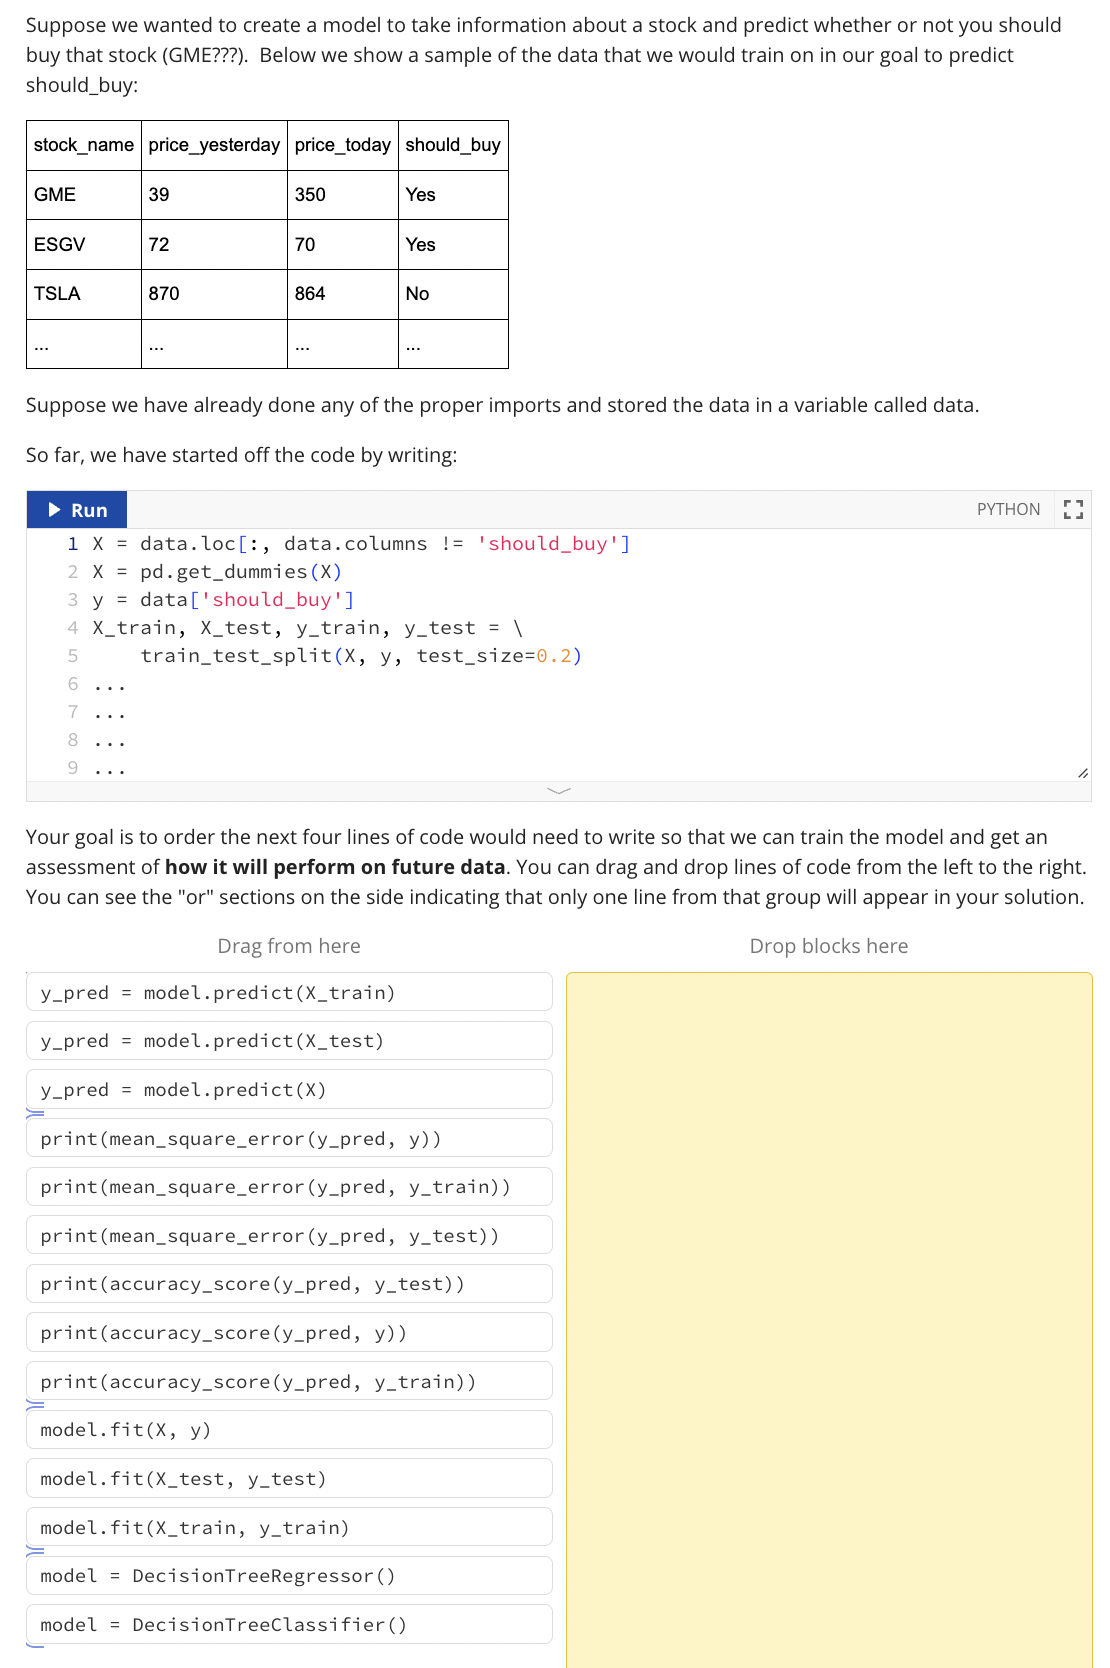Viewport: 1110px width, 1668px height.
Task: Click the value 870 in price_yesterday column
Action: coord(214,294)
